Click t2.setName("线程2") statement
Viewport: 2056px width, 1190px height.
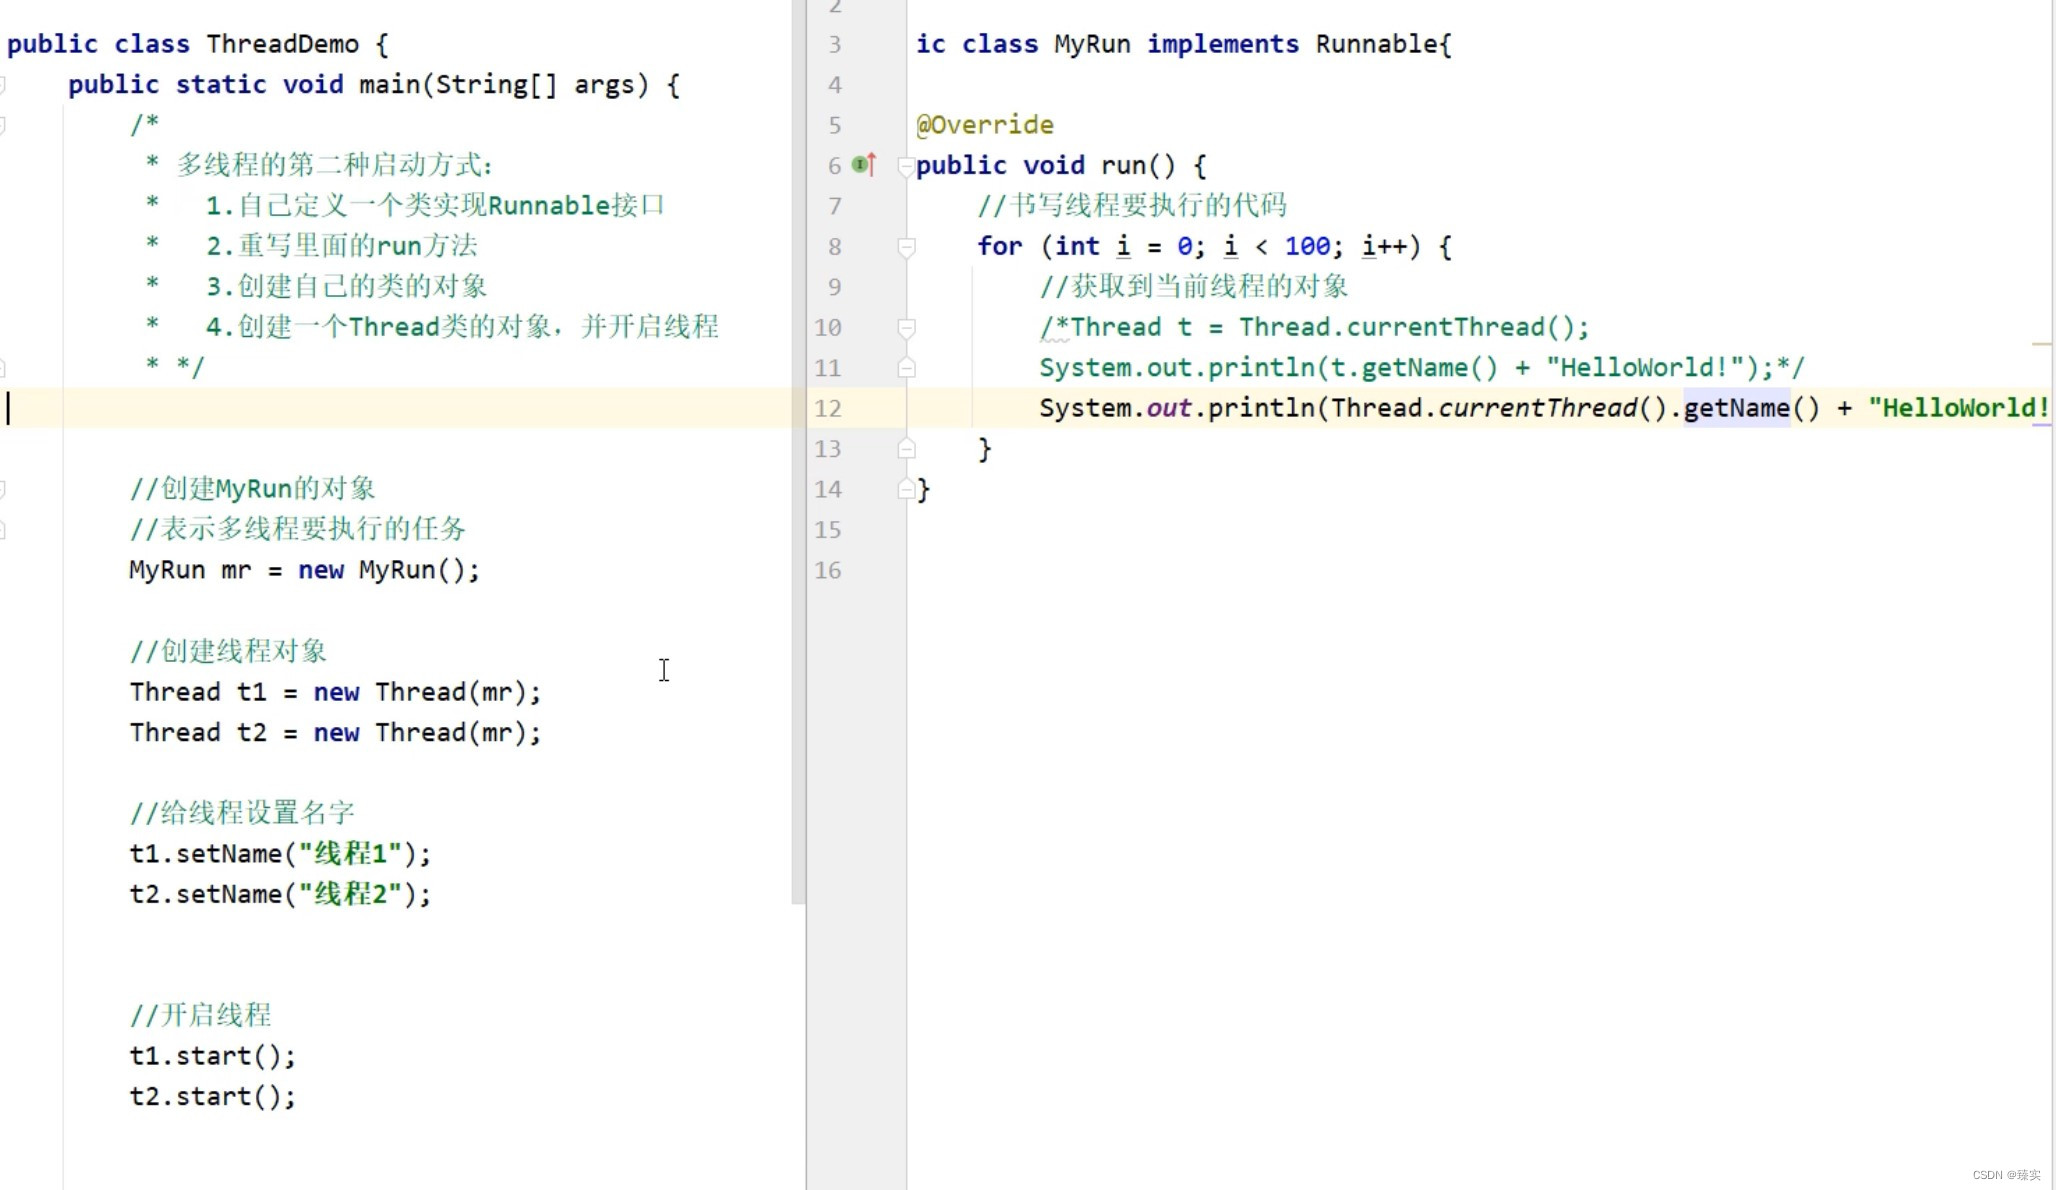pyautogui.click(x=280, y=893)
